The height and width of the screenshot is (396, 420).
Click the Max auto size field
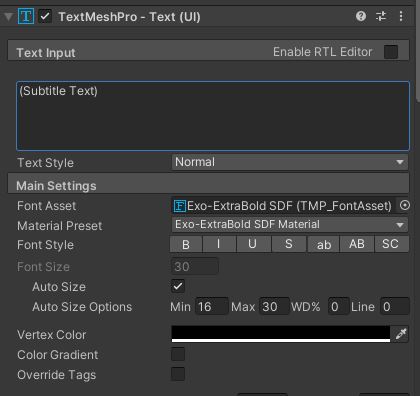click(x=274, y=306)
